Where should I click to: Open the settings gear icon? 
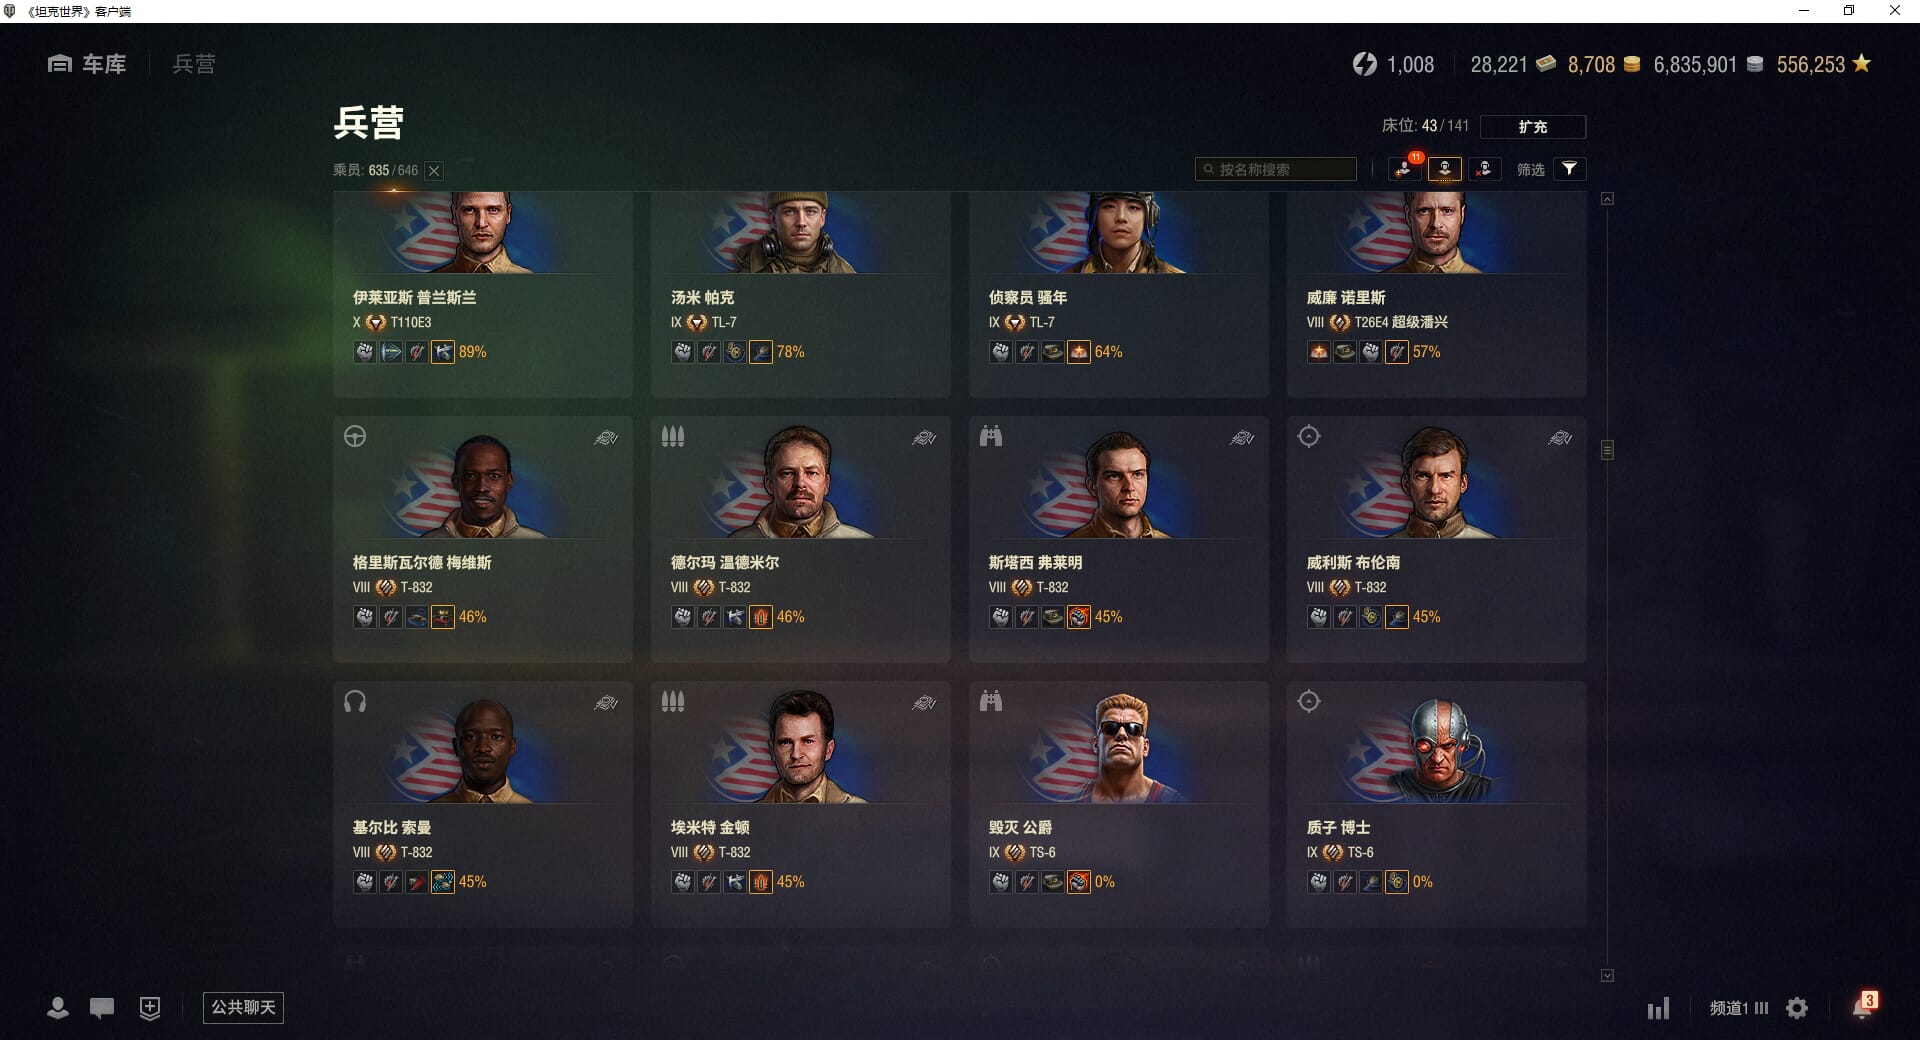click(x=1797, y=1008)
